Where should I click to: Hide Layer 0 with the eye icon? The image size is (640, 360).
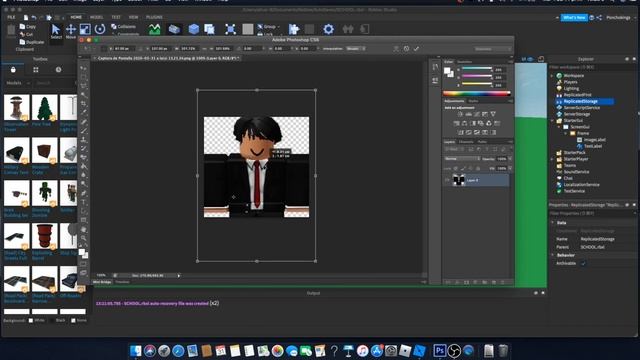447,180
